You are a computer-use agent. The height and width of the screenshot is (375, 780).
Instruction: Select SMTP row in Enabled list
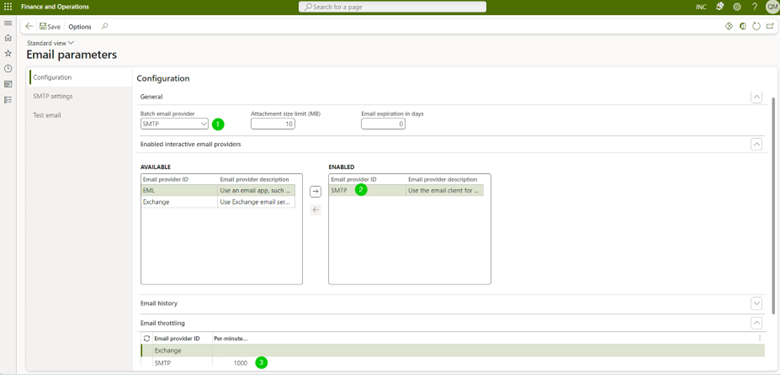[x=406, y=190]
